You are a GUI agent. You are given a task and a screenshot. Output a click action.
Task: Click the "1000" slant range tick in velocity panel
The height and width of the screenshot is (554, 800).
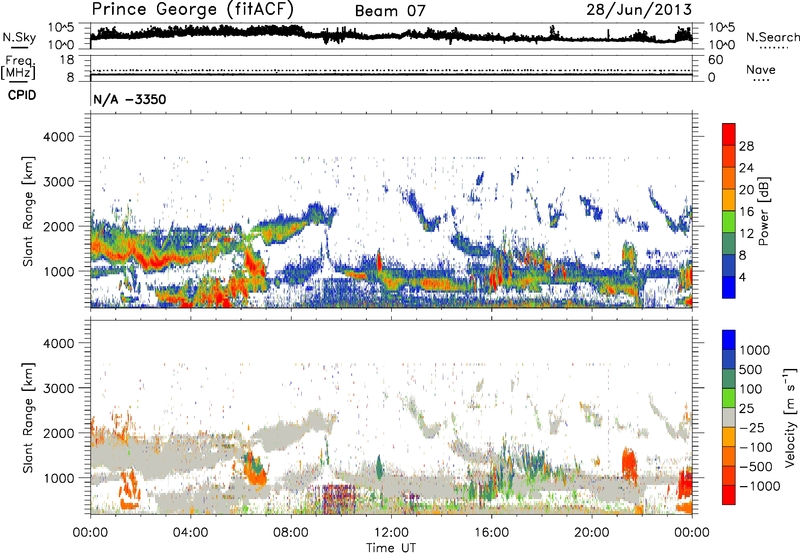59,478
